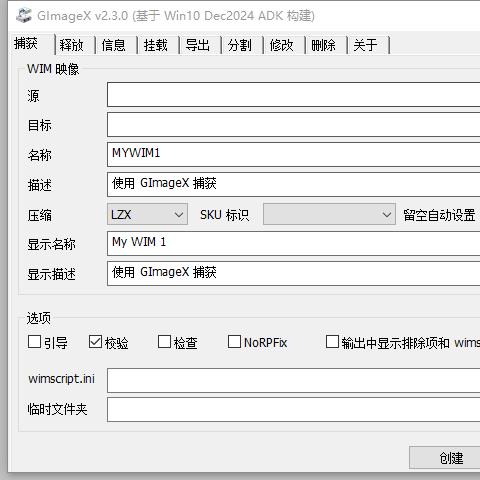Screen dimensions: 480x480
Task: Click the GImageX app icon in title bar
Action: click(x=24, y=15)
